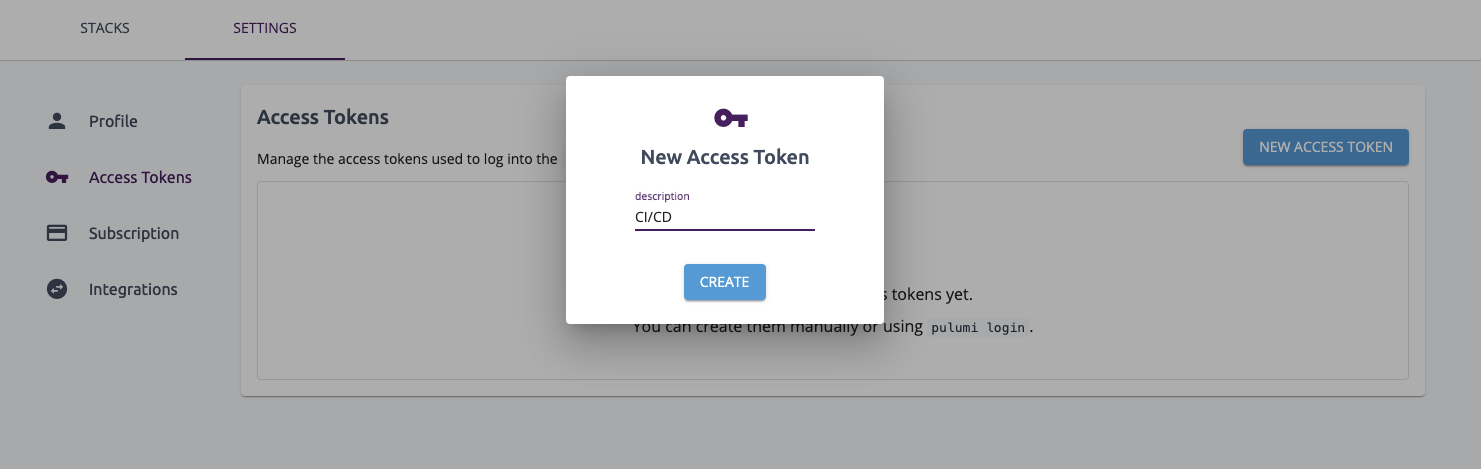Open the Integrations label in sidebar
This screenshot has height=469, width=1481.
pos(133,289)
